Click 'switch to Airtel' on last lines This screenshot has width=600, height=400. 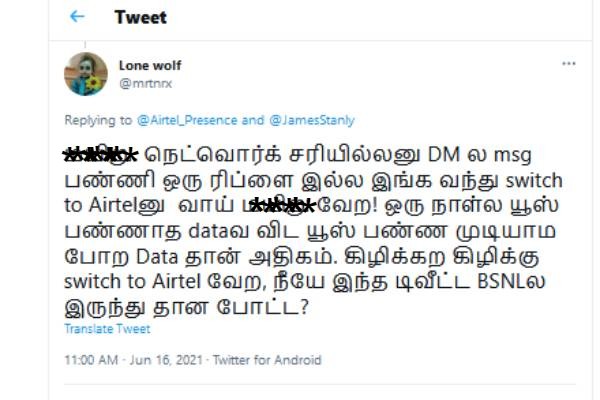coord(132,282)
